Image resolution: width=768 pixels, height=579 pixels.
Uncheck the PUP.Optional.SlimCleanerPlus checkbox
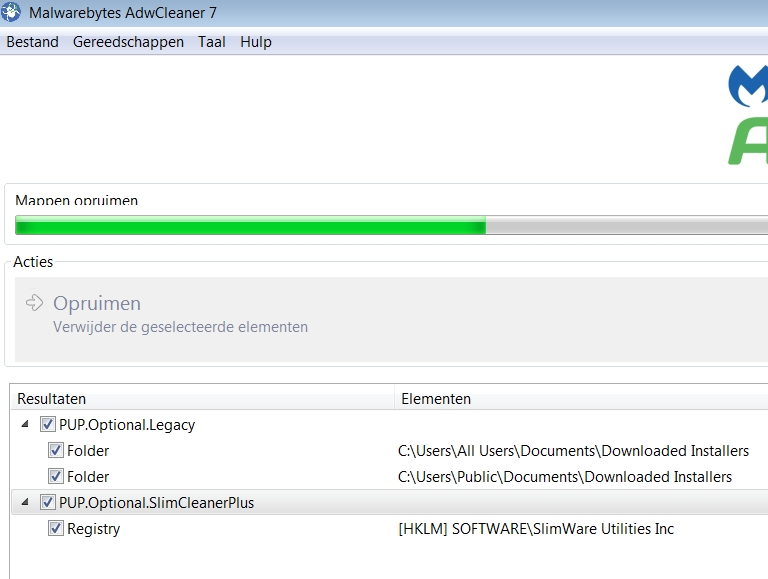point(48,502)
